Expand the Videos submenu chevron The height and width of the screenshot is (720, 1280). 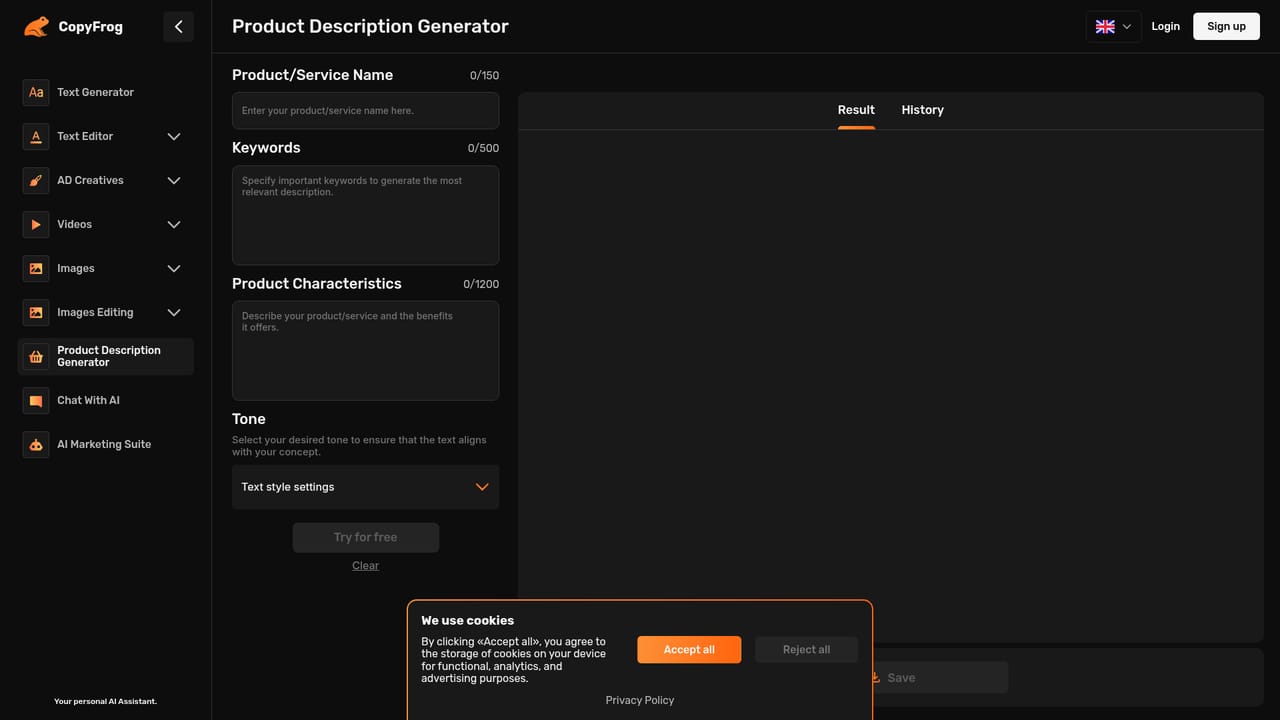174,224
